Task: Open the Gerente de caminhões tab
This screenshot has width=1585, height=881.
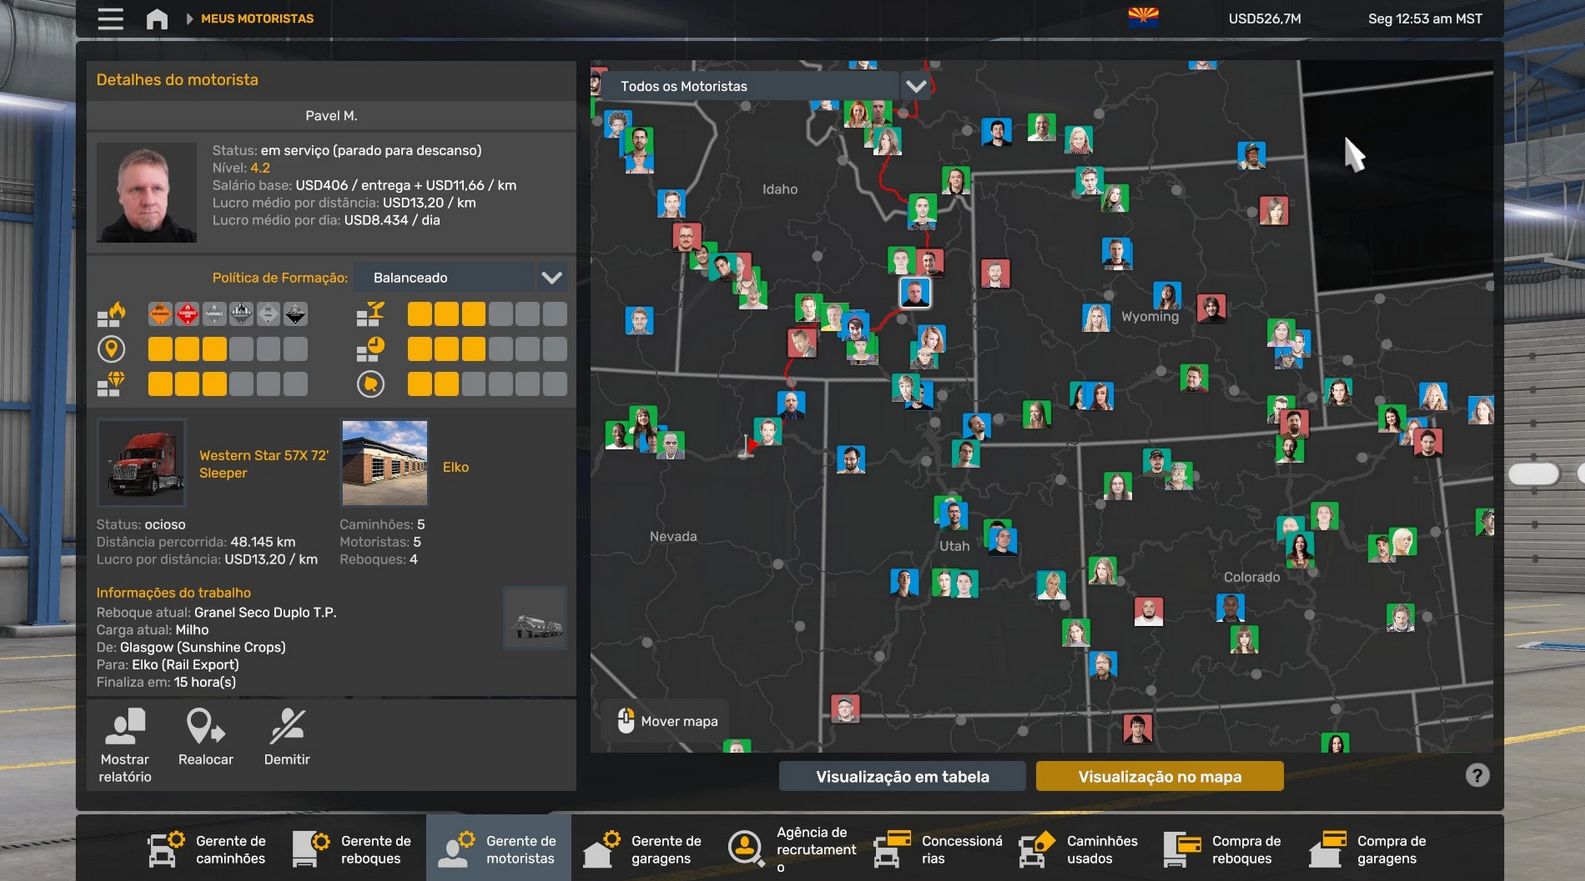Action: tap(208, 849)
